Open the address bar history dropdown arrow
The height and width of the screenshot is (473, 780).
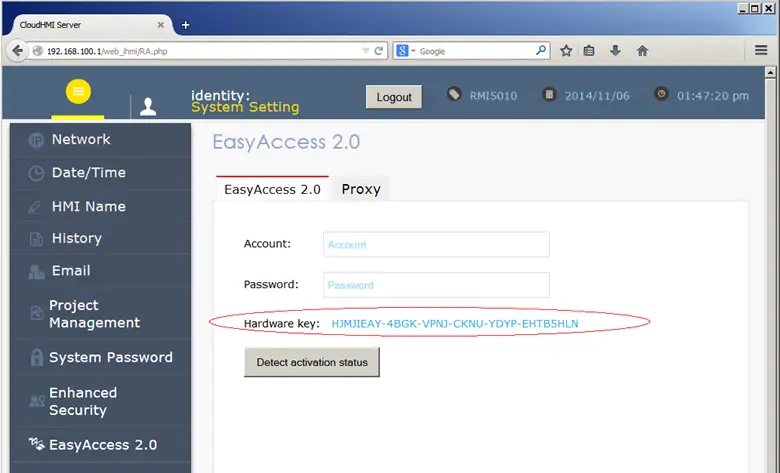click(366, 51)
